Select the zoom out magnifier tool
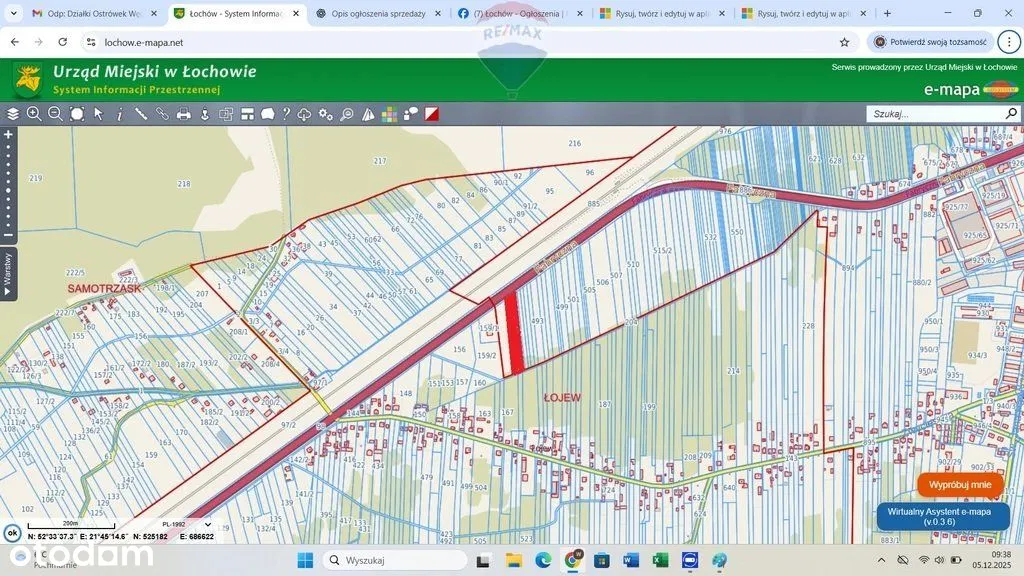1024x576 pixels. click(x=55, y=114)
